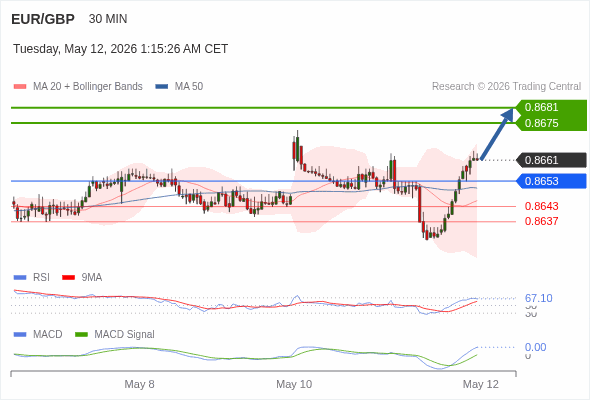Click the MACD legend blue swatch
Viewport: 590px width, 400px height.
point(20,335)
